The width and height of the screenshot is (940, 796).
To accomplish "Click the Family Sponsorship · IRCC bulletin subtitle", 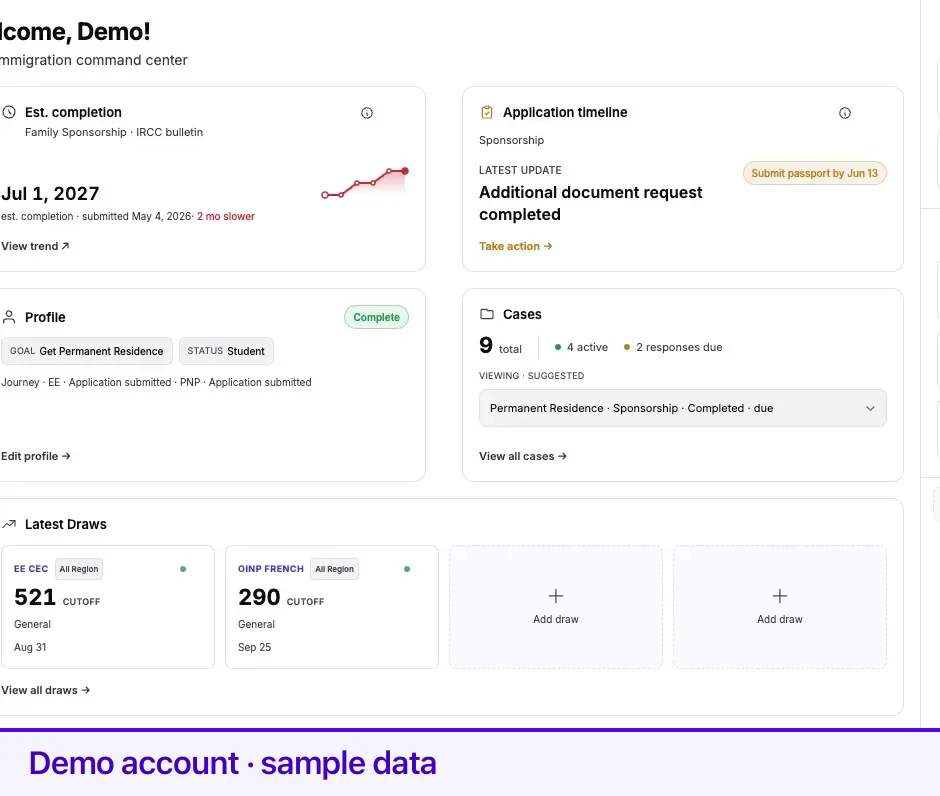I will (x=114, y=132).
